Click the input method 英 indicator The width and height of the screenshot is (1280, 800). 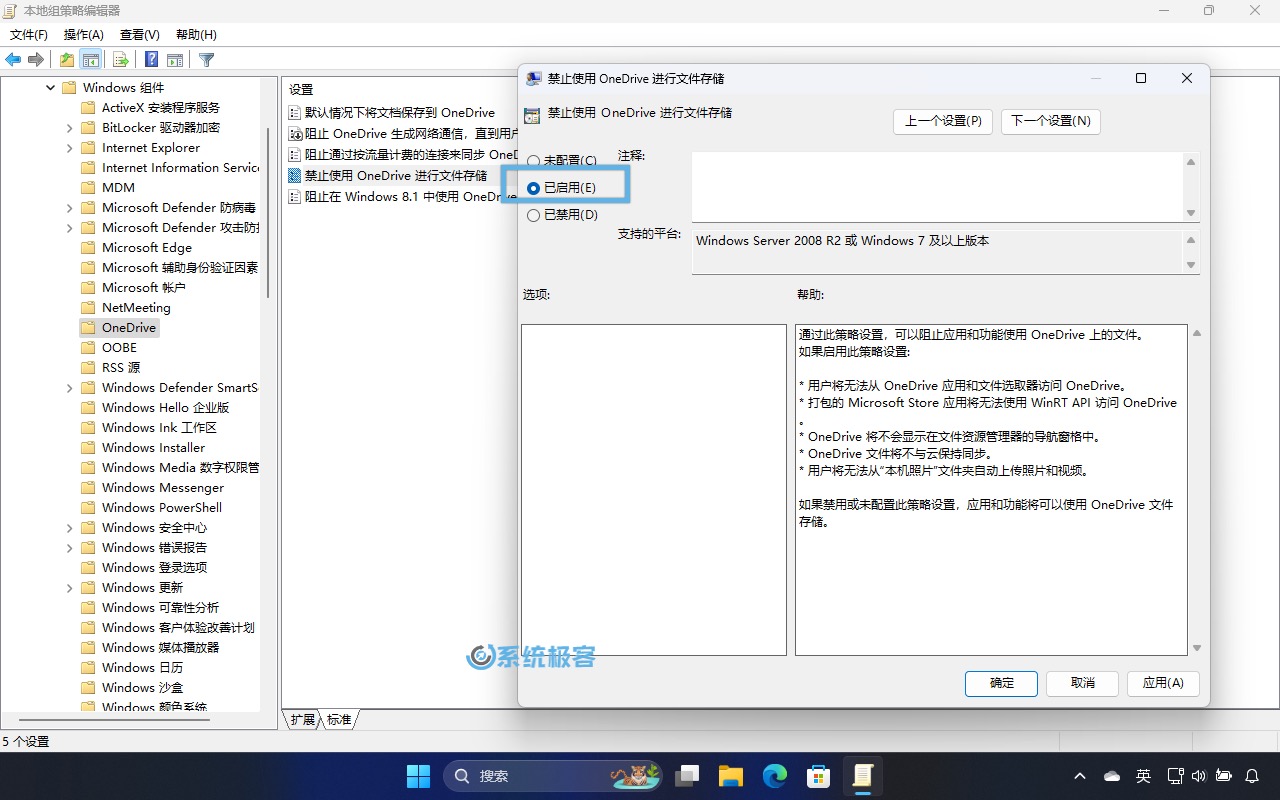pyautogui.click(x=1143, y=776)
